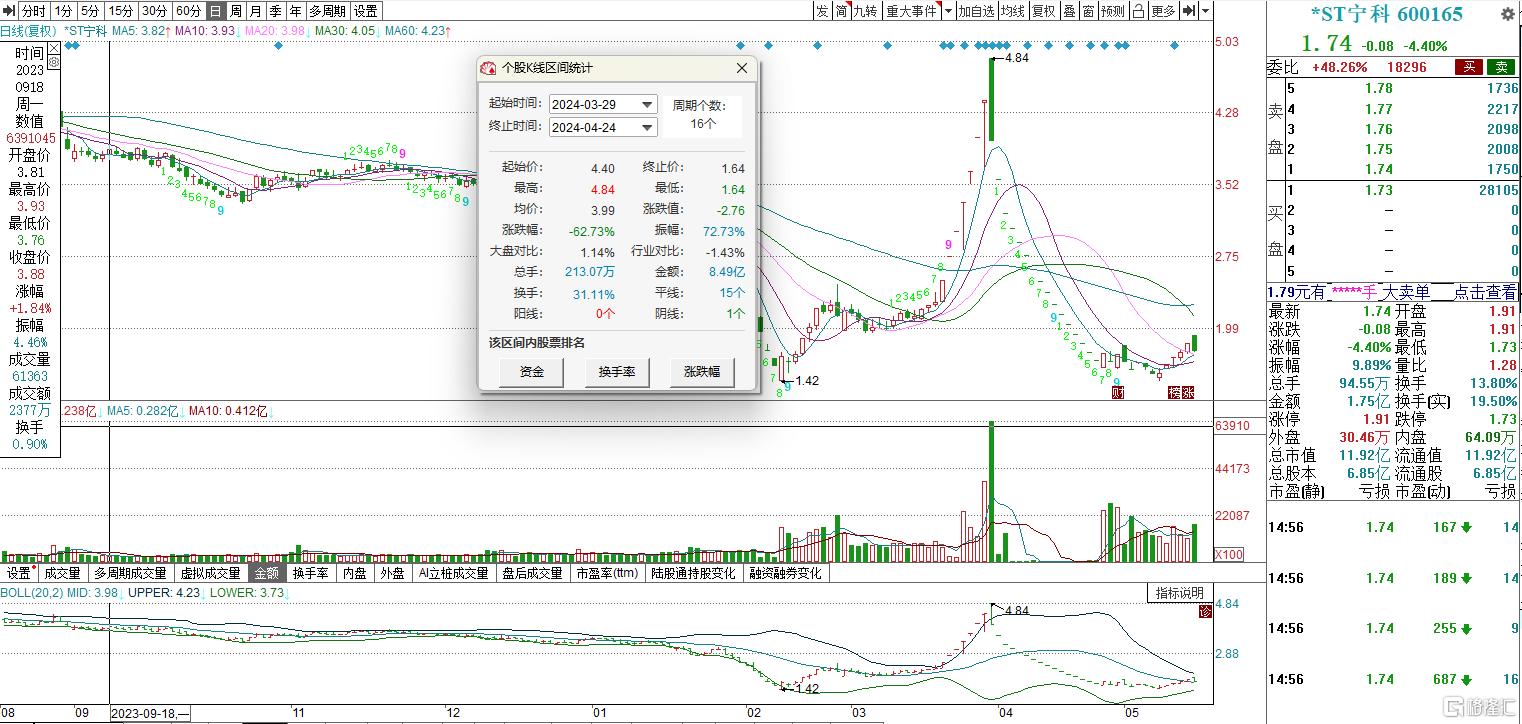Select the 市盈率(ttm) indicator tab

coord(609,573)
